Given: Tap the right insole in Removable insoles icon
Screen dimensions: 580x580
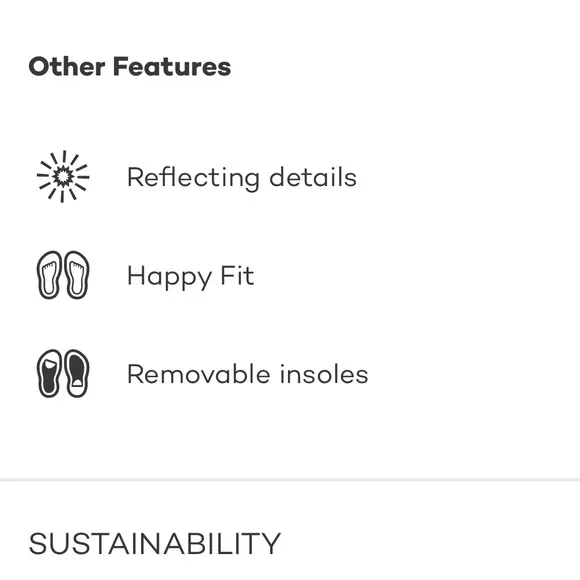Looking at the screenshot, I should click(77, 373).
